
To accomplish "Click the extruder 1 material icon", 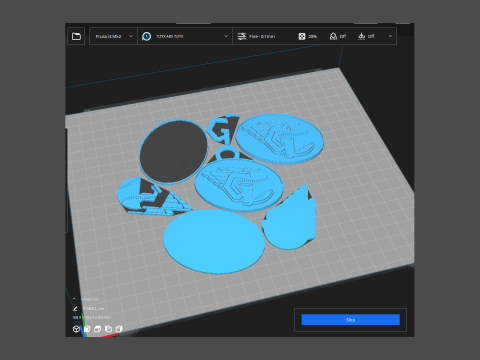I will pyautogui.click(x=146, y=36).
